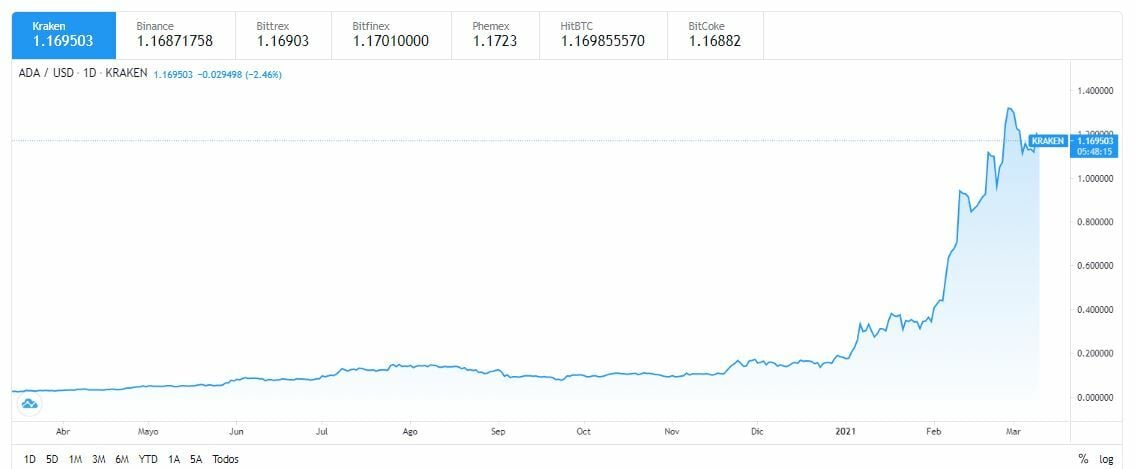This screenshot has width=1135, height=469.
Task: Show the 6M time range
Action: (122, 459)
